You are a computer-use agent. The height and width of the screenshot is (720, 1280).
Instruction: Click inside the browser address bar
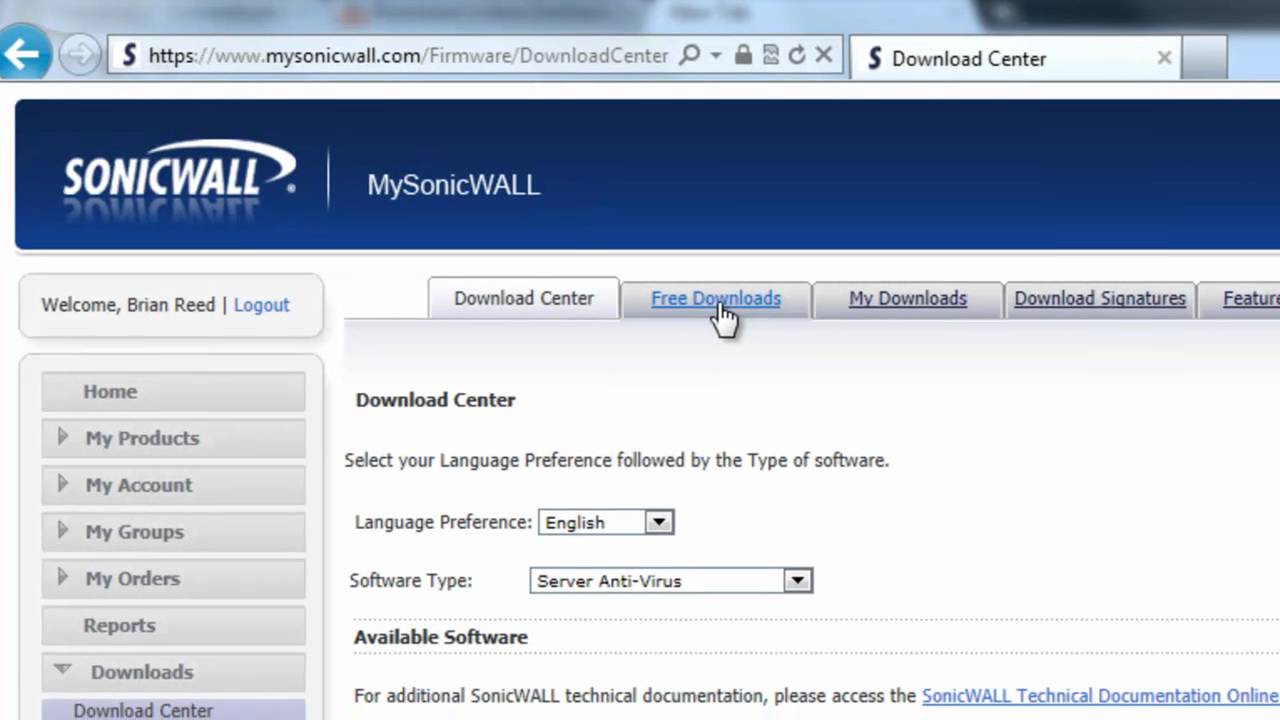click(400, 55)
